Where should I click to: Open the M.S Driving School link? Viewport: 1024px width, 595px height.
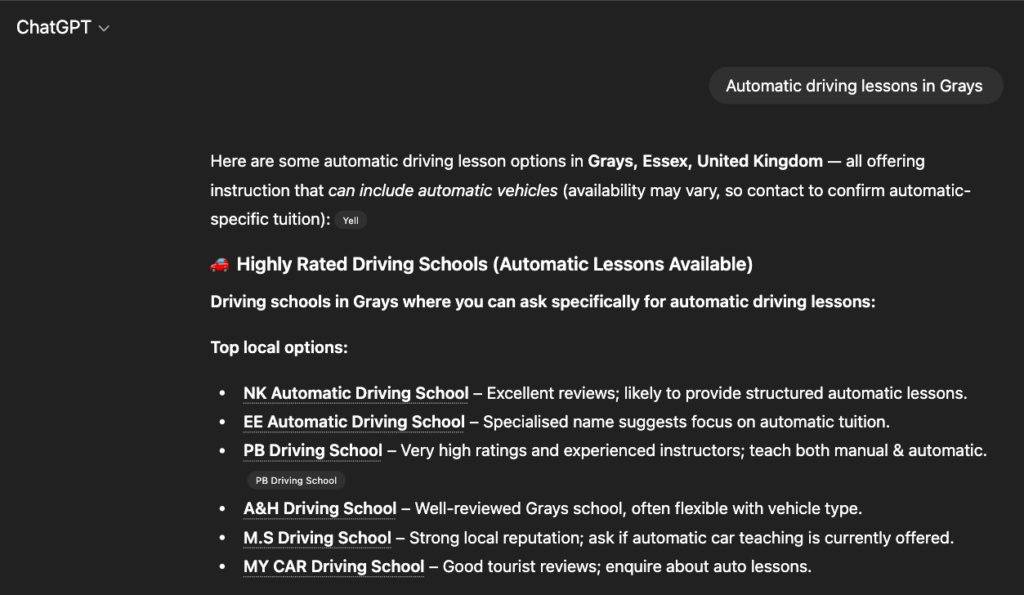tap(317, 538)
